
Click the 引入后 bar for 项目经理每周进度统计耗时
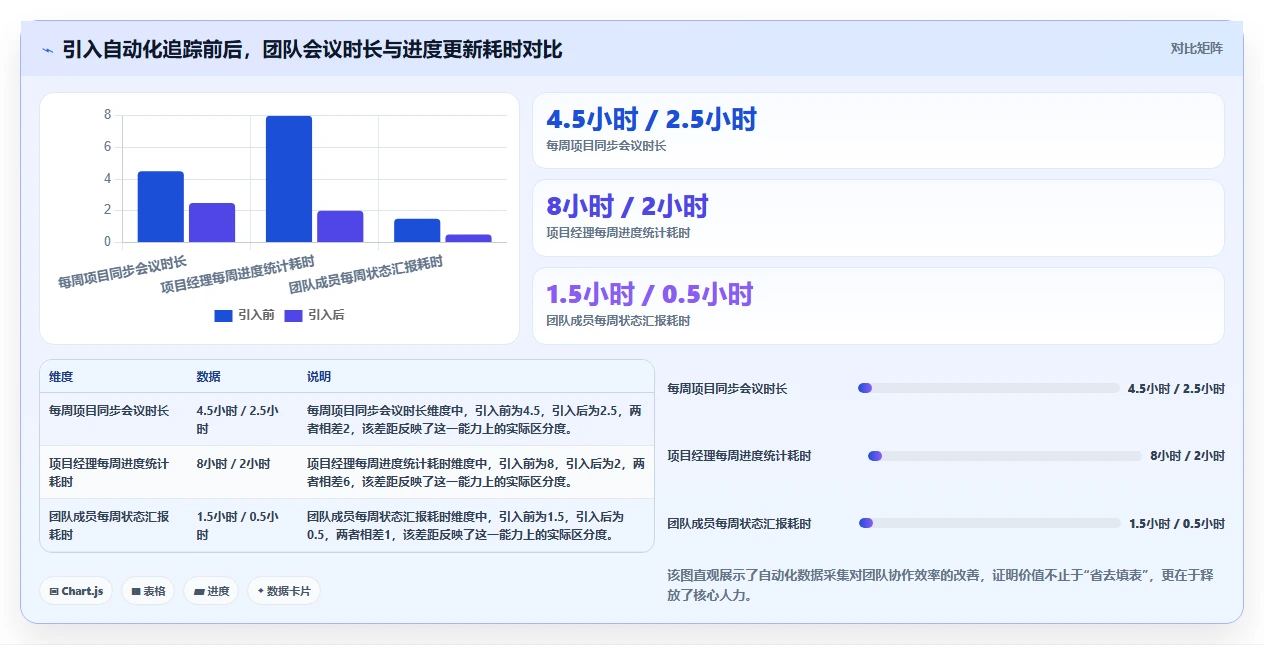click(340, 226)
